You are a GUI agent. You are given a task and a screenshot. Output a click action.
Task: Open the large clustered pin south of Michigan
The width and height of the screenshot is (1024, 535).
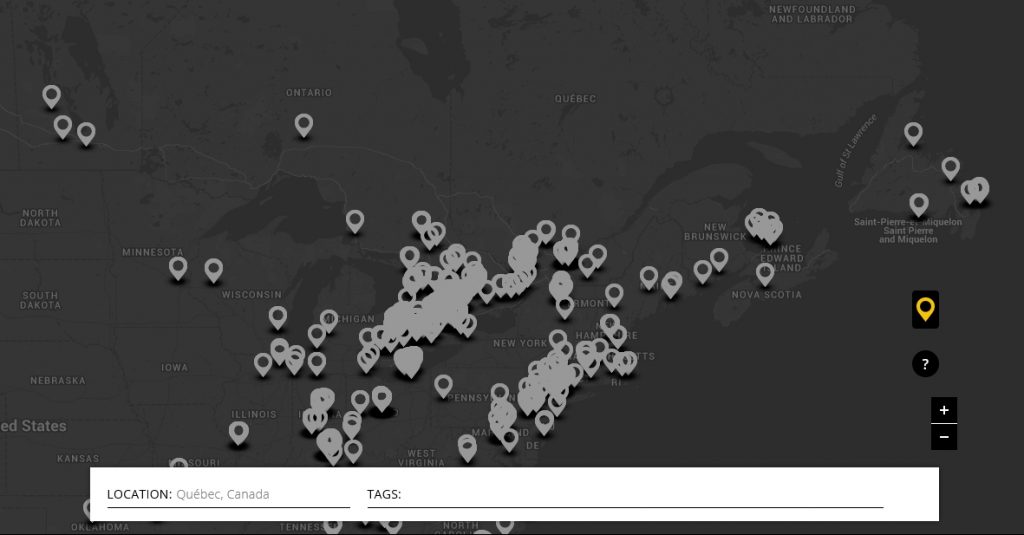(408, 360)
